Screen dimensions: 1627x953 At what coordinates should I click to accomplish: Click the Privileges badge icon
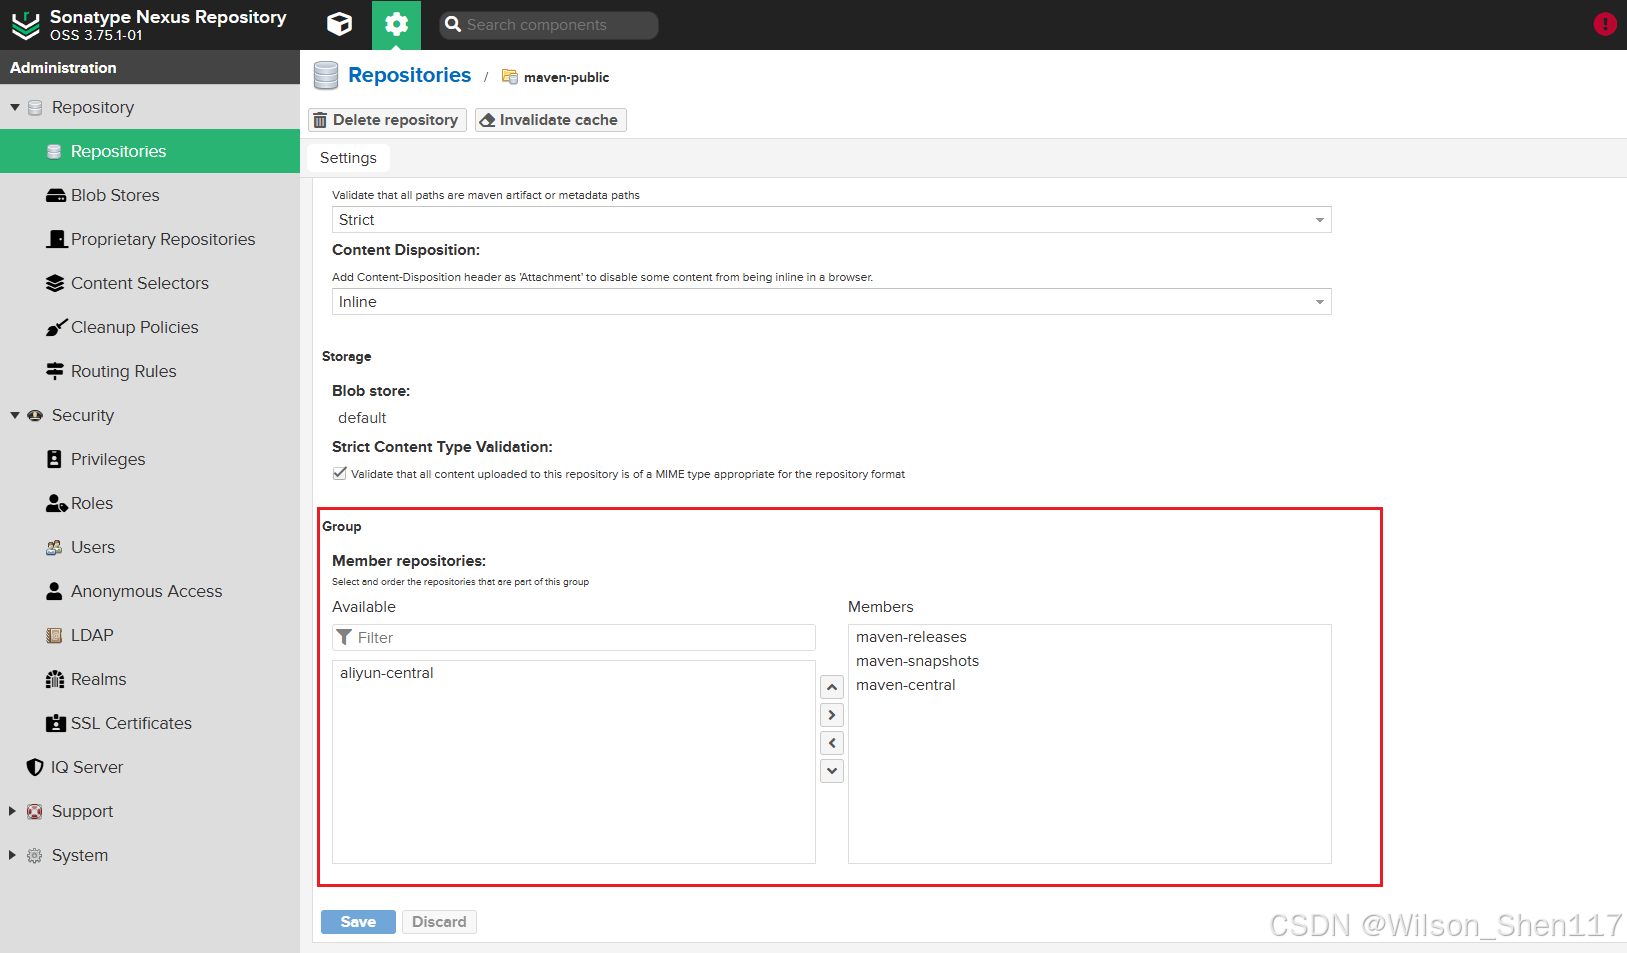click(55, 459)
